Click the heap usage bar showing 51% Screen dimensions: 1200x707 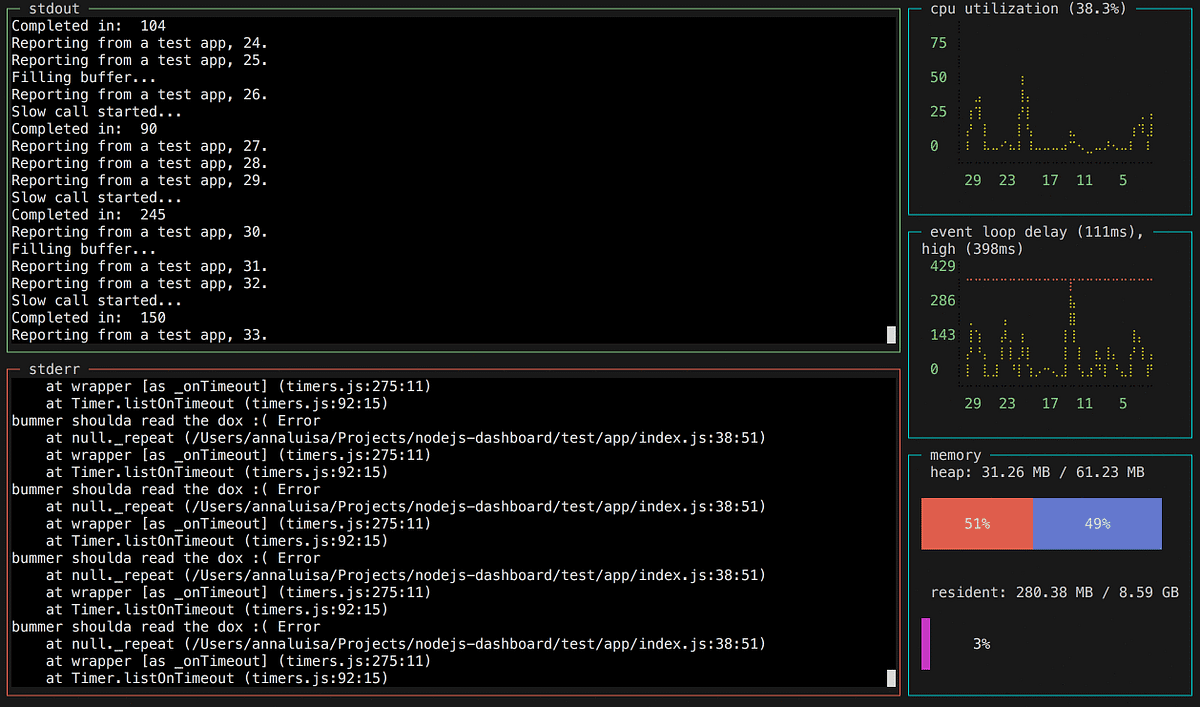[x=976, y=523]
